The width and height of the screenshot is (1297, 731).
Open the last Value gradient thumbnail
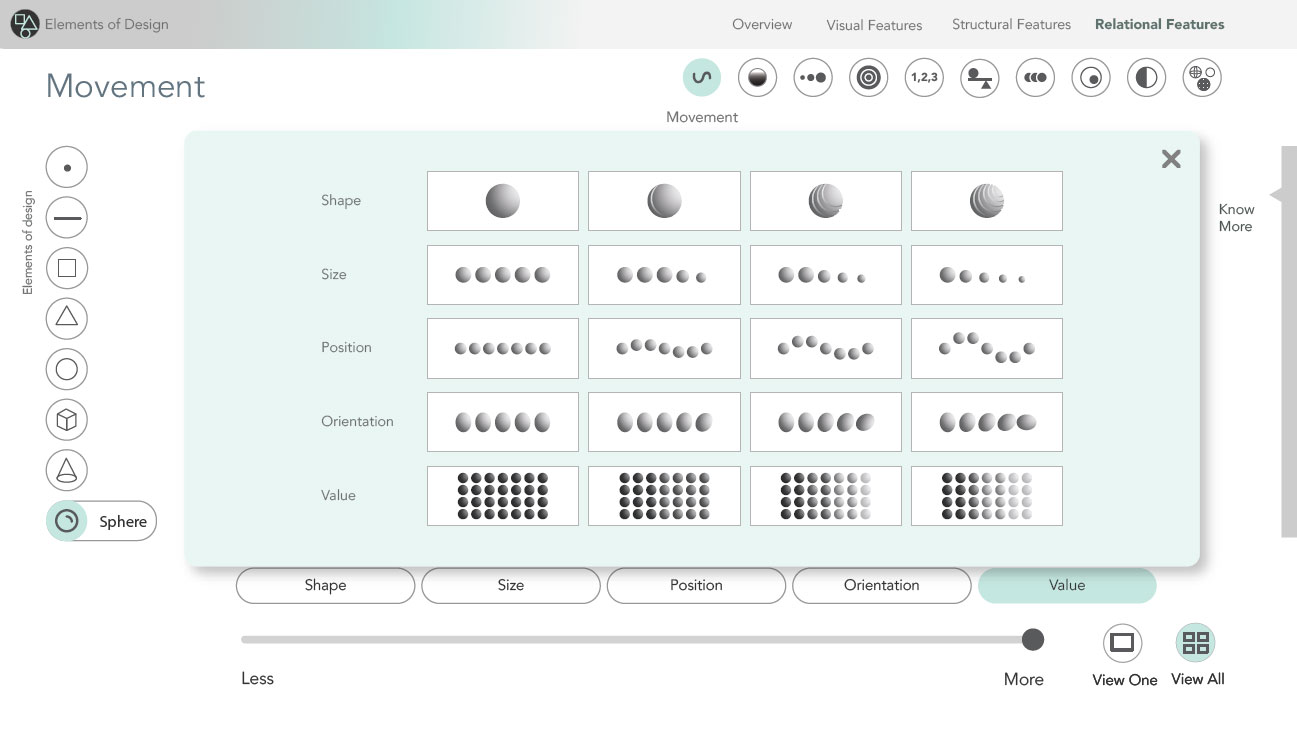pos(986,496)
